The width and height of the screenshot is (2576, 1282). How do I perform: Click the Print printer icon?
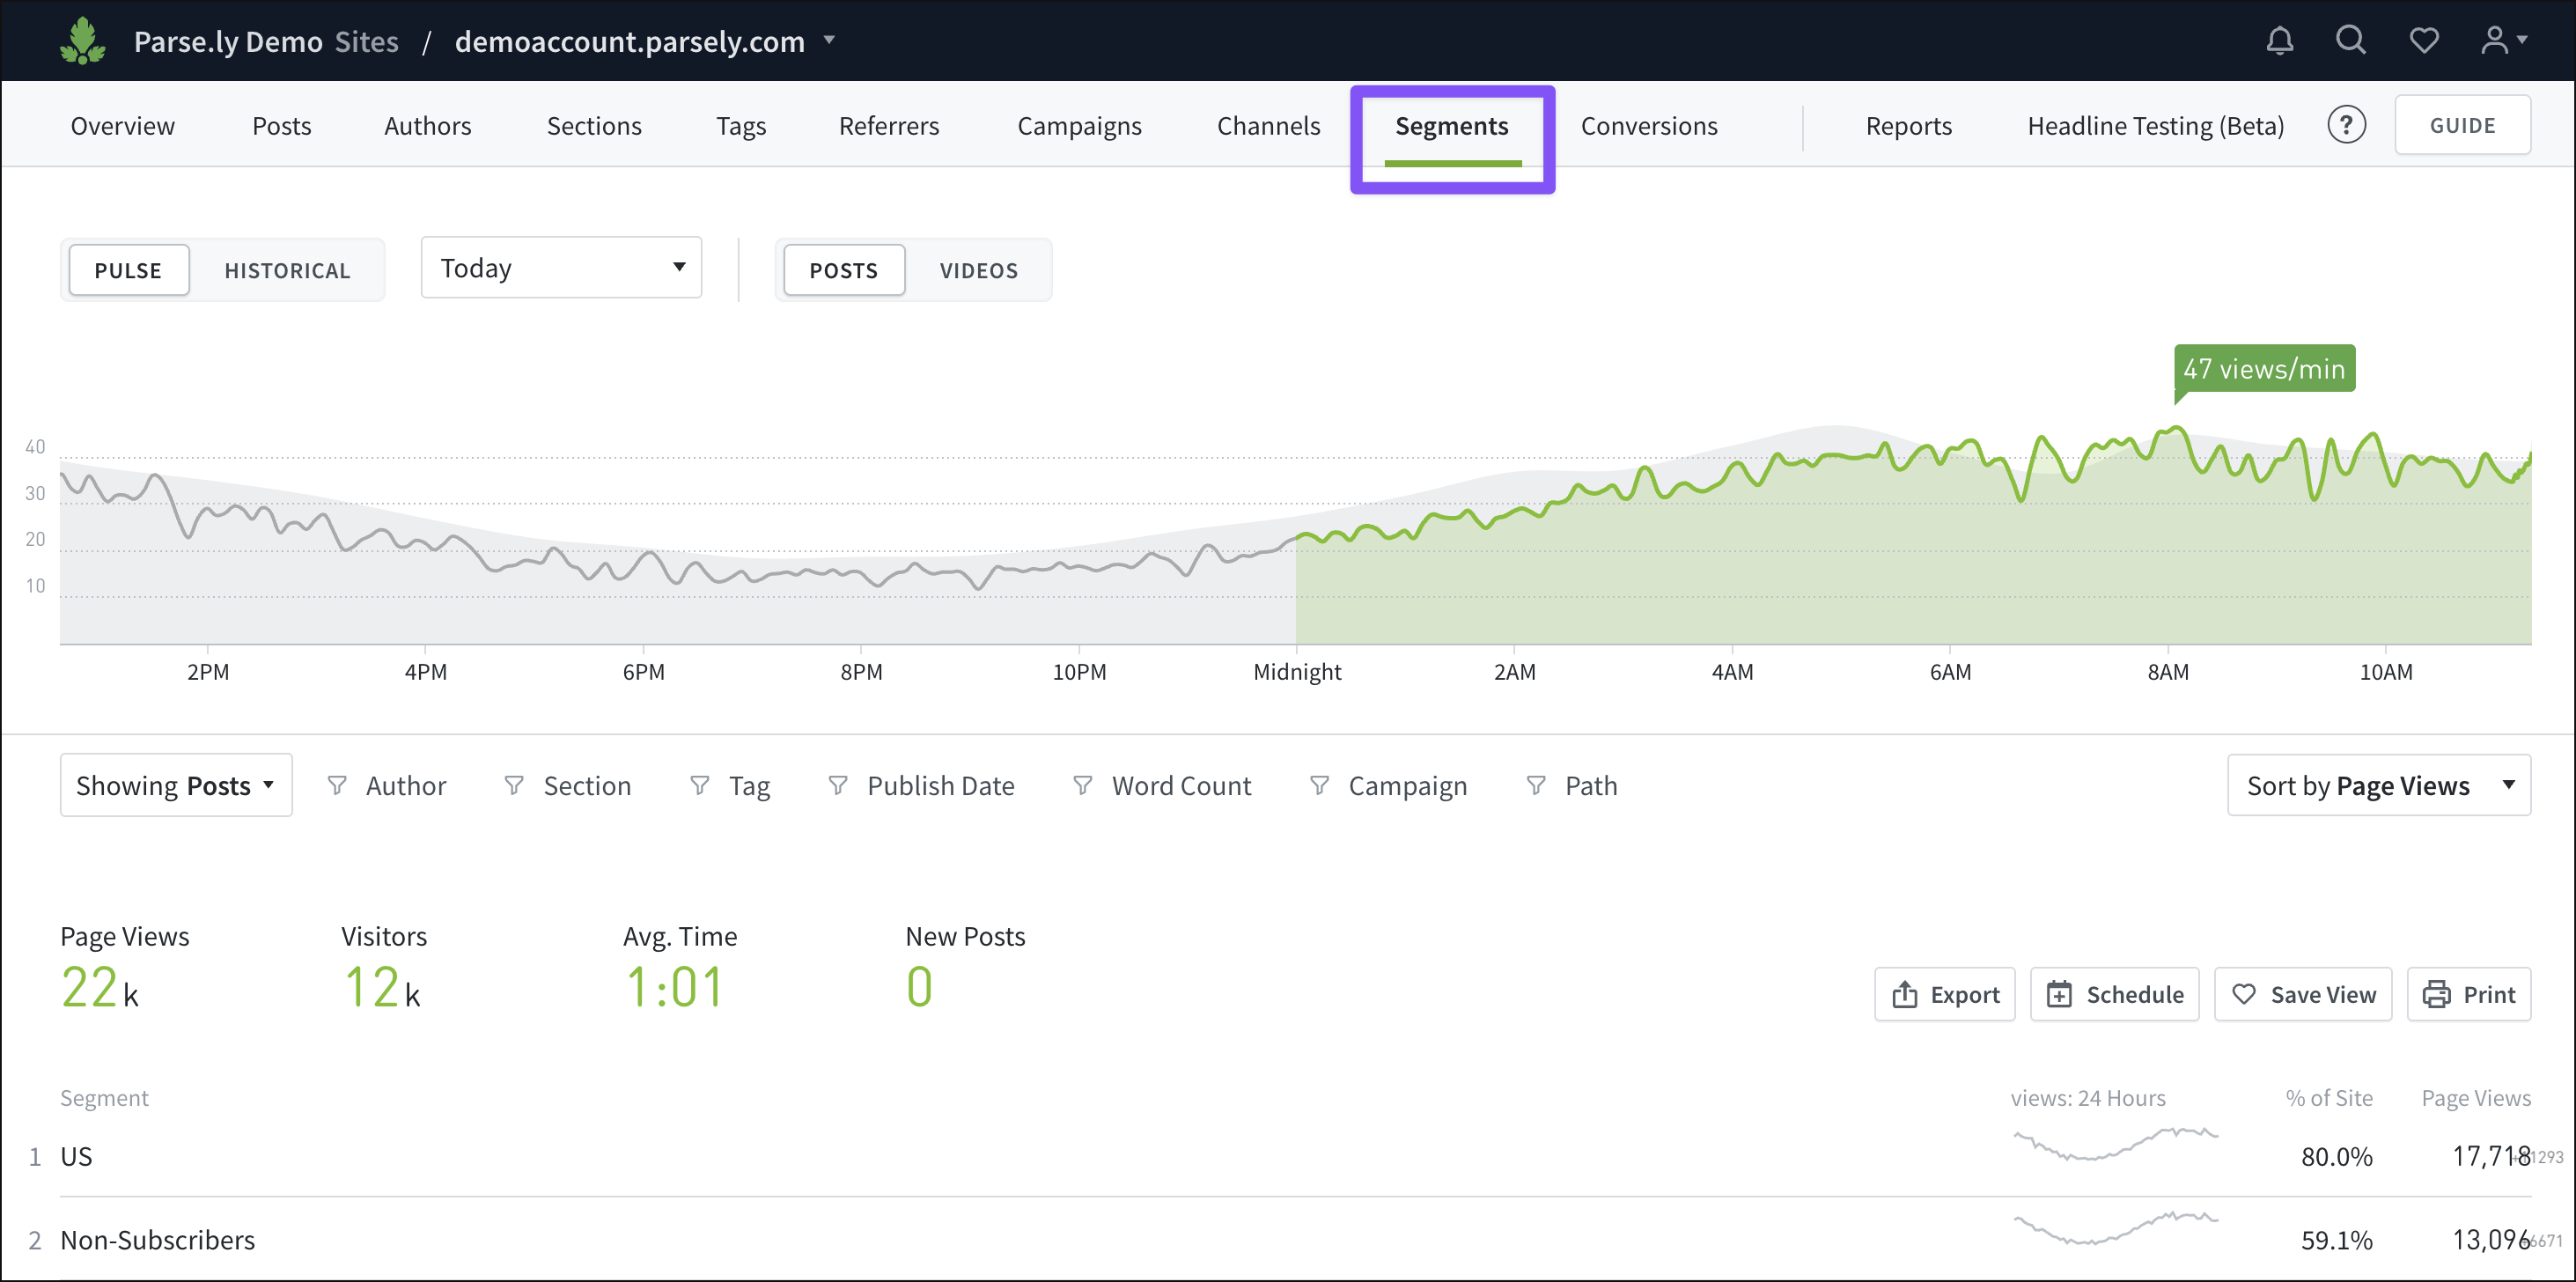click(2436, 994)
